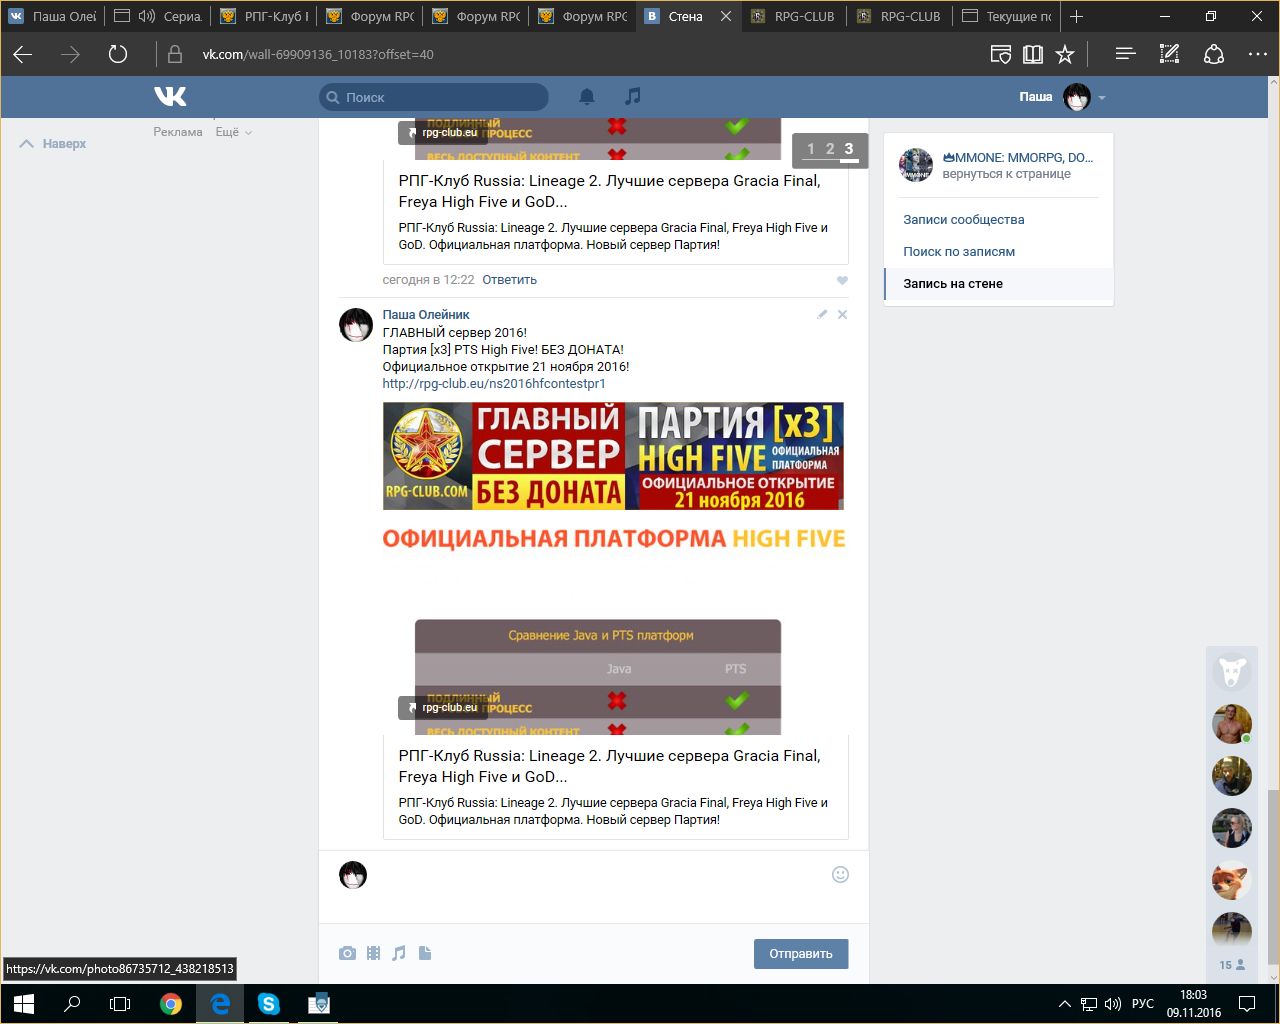Click the browser address bar URL
Screen dimensions: 1280x1024
click(x=318, y=54)
